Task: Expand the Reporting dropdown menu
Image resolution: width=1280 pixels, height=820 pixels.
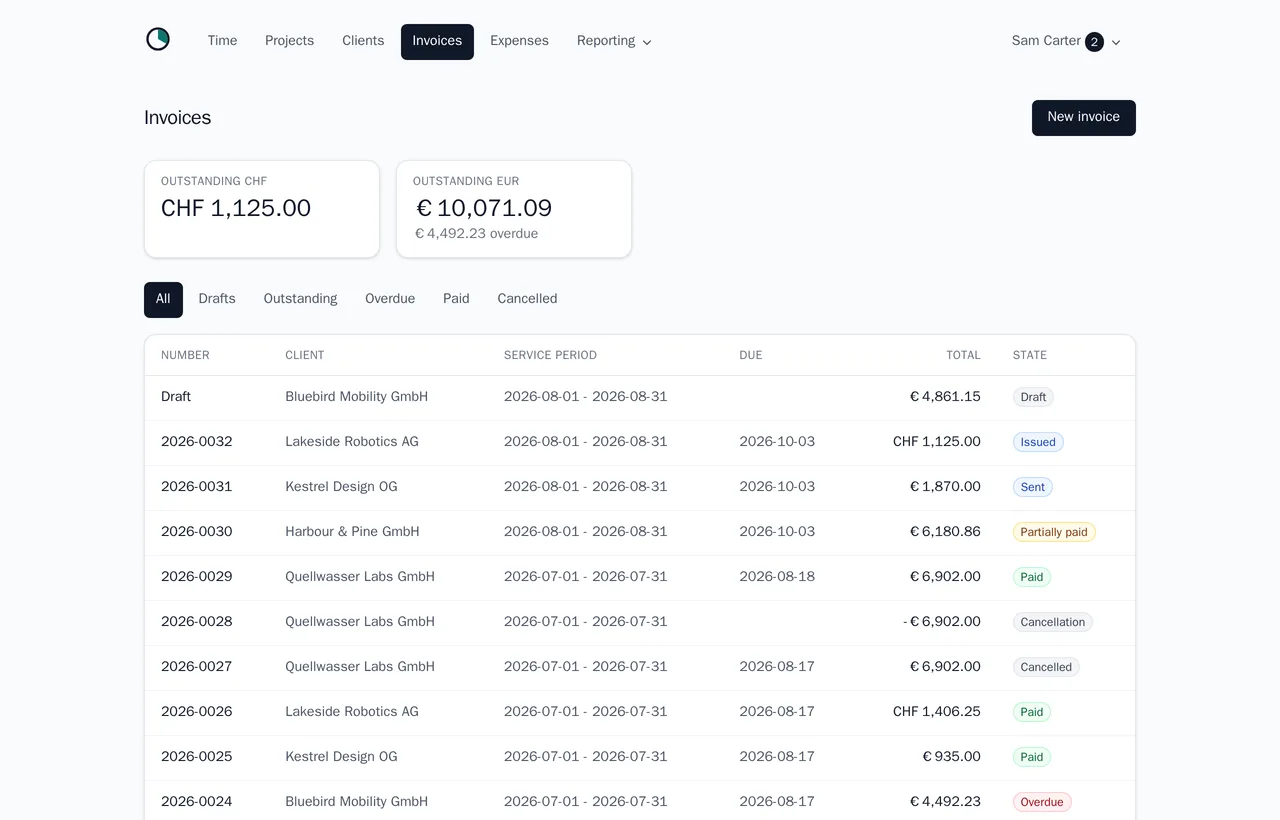Action: point(614,41)
